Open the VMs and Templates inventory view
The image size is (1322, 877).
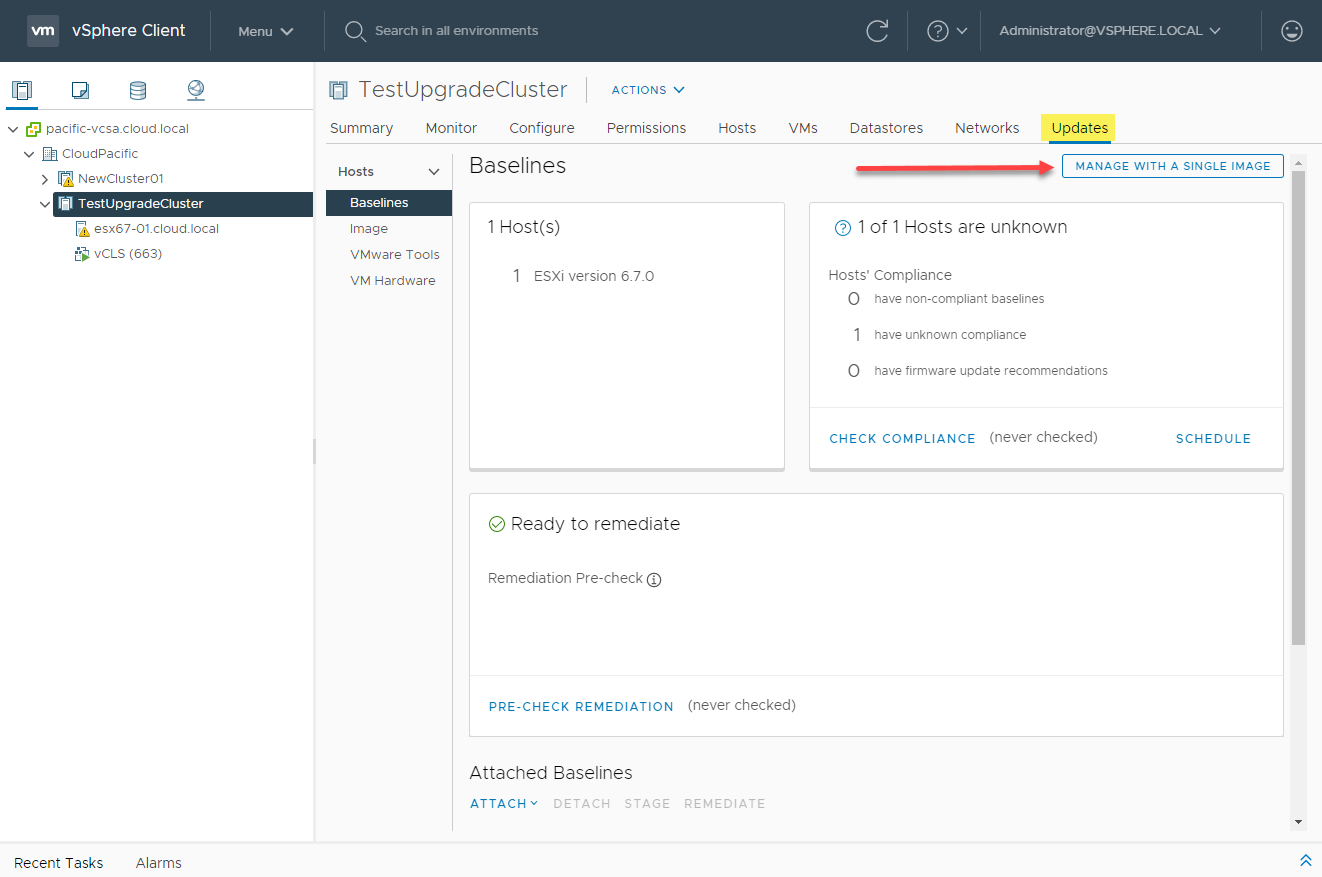point(80,91)
